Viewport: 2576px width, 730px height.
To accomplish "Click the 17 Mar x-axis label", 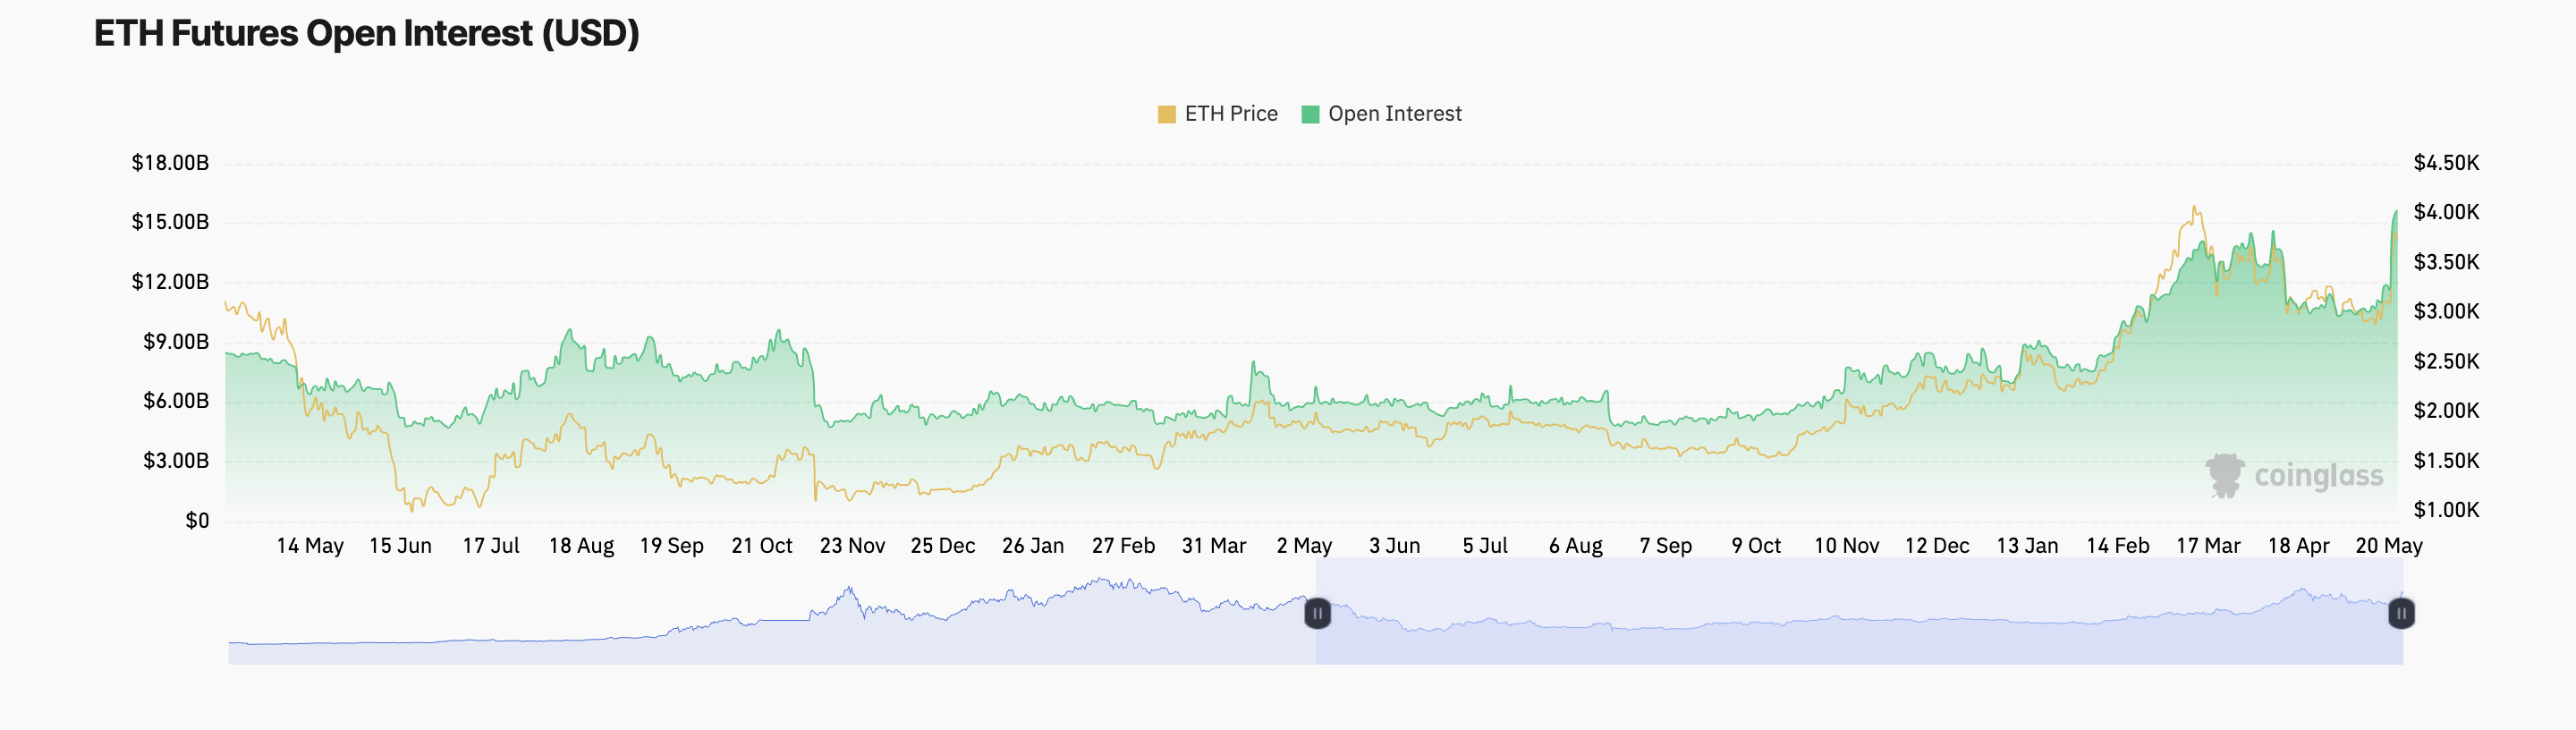I will [2208, 546].
